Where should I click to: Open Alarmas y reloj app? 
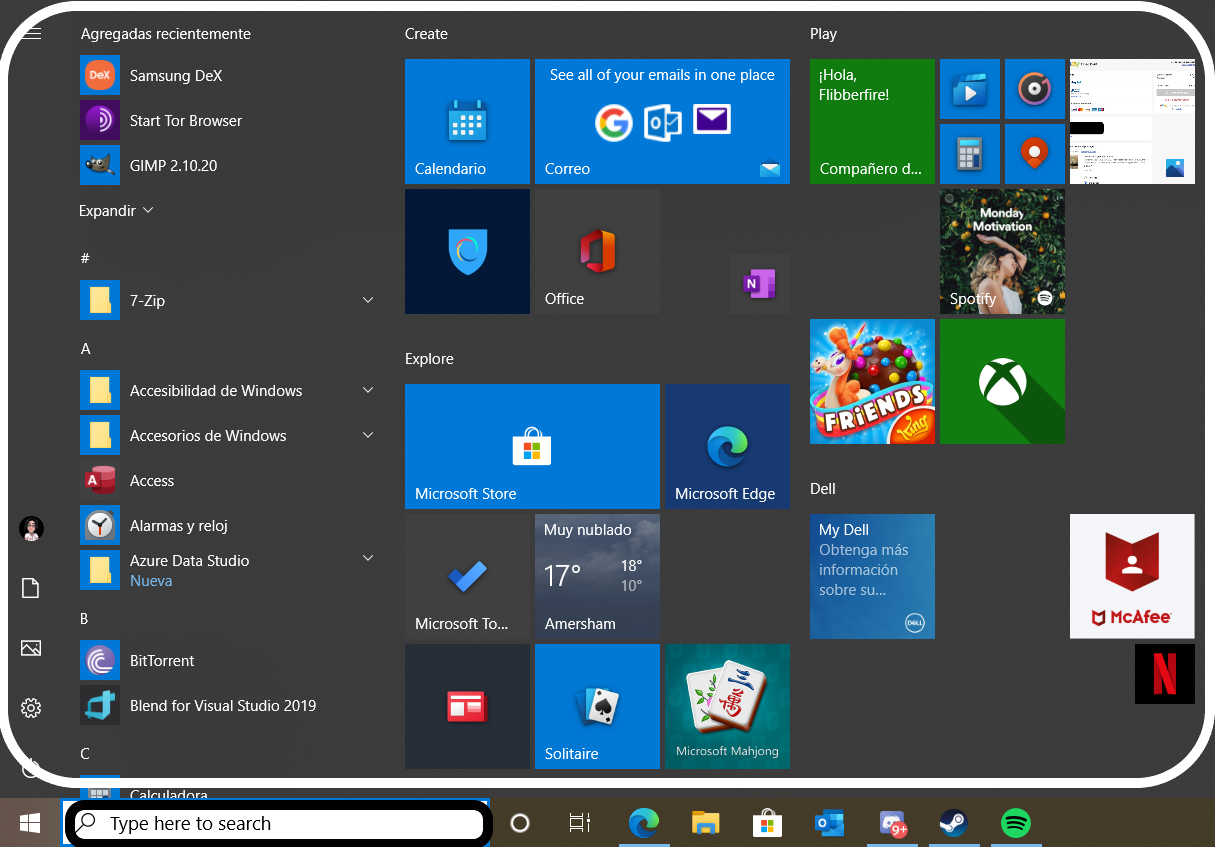click(228, 526)
